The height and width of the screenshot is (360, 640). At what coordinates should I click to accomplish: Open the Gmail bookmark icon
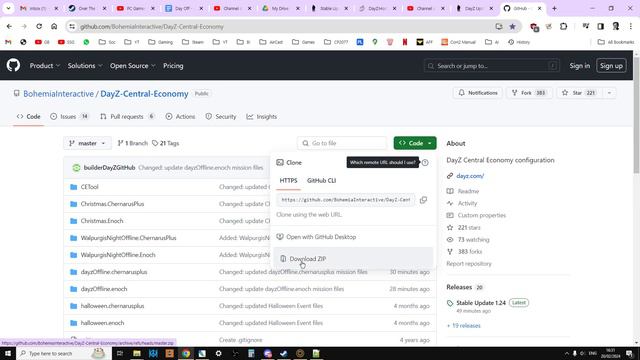pos(8,42)
